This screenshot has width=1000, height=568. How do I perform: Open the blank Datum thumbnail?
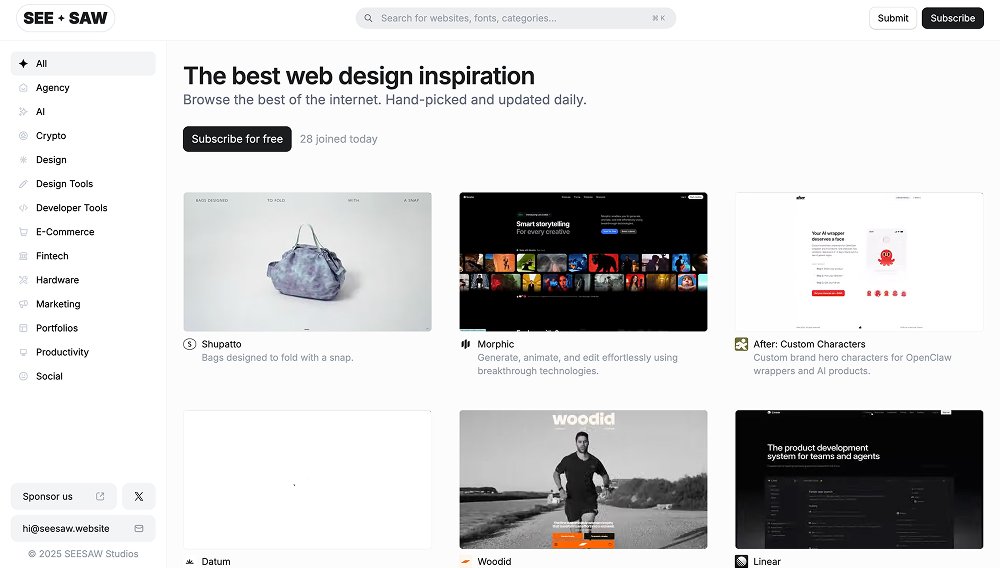(x=307, y=479)
